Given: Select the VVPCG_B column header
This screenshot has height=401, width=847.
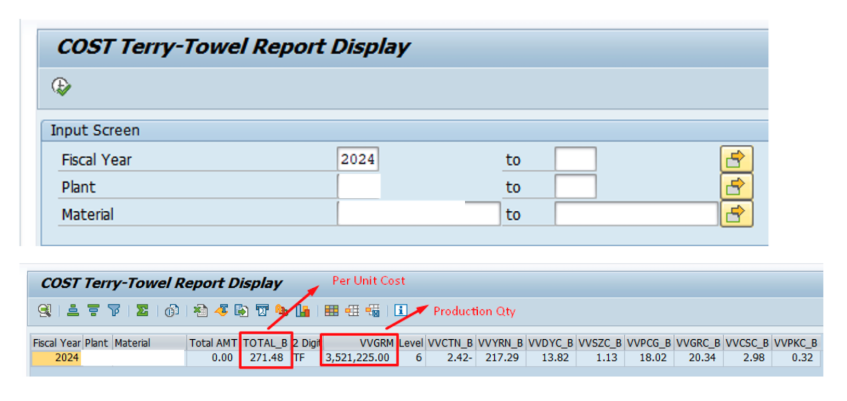Looking at the screenshot, I should [650, 343].
